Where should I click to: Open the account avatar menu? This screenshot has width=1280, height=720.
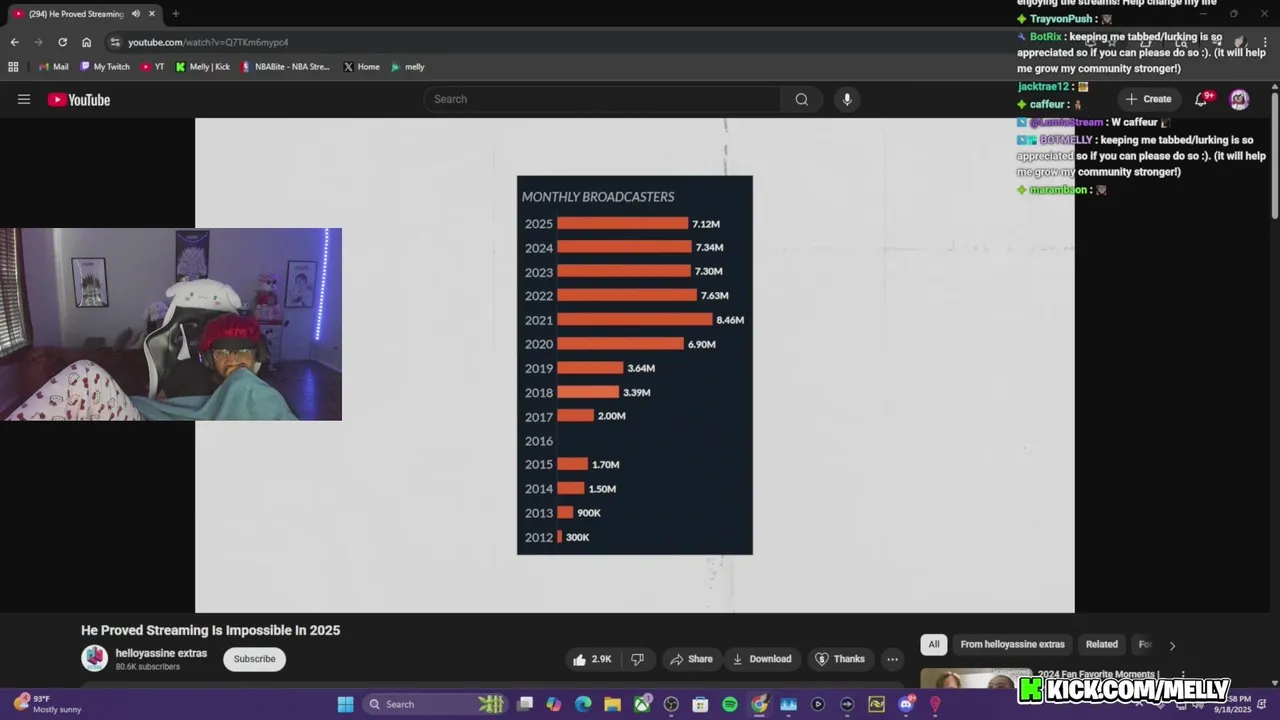[x=1239, y=99]
